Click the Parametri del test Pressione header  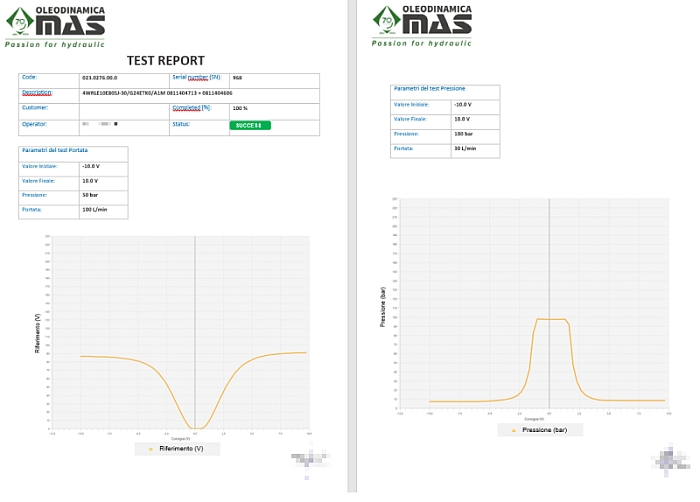pyautogui.click(x=427, y=89)
